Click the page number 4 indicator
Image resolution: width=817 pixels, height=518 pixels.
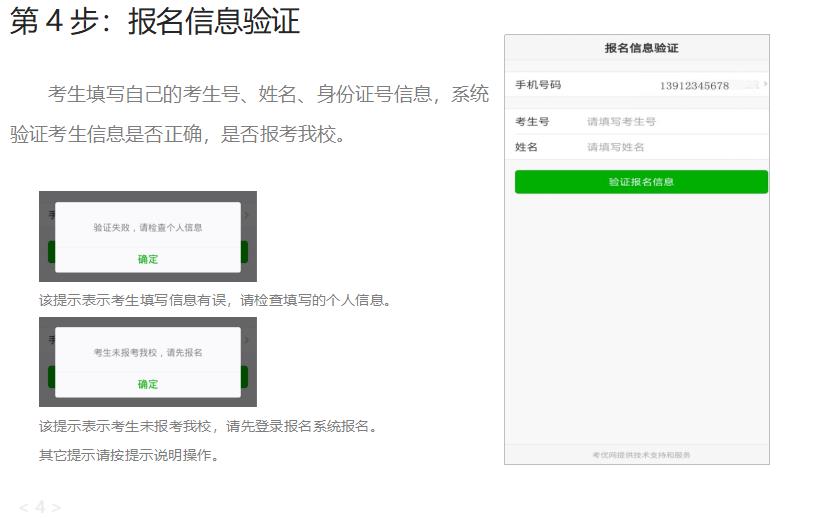40,507
